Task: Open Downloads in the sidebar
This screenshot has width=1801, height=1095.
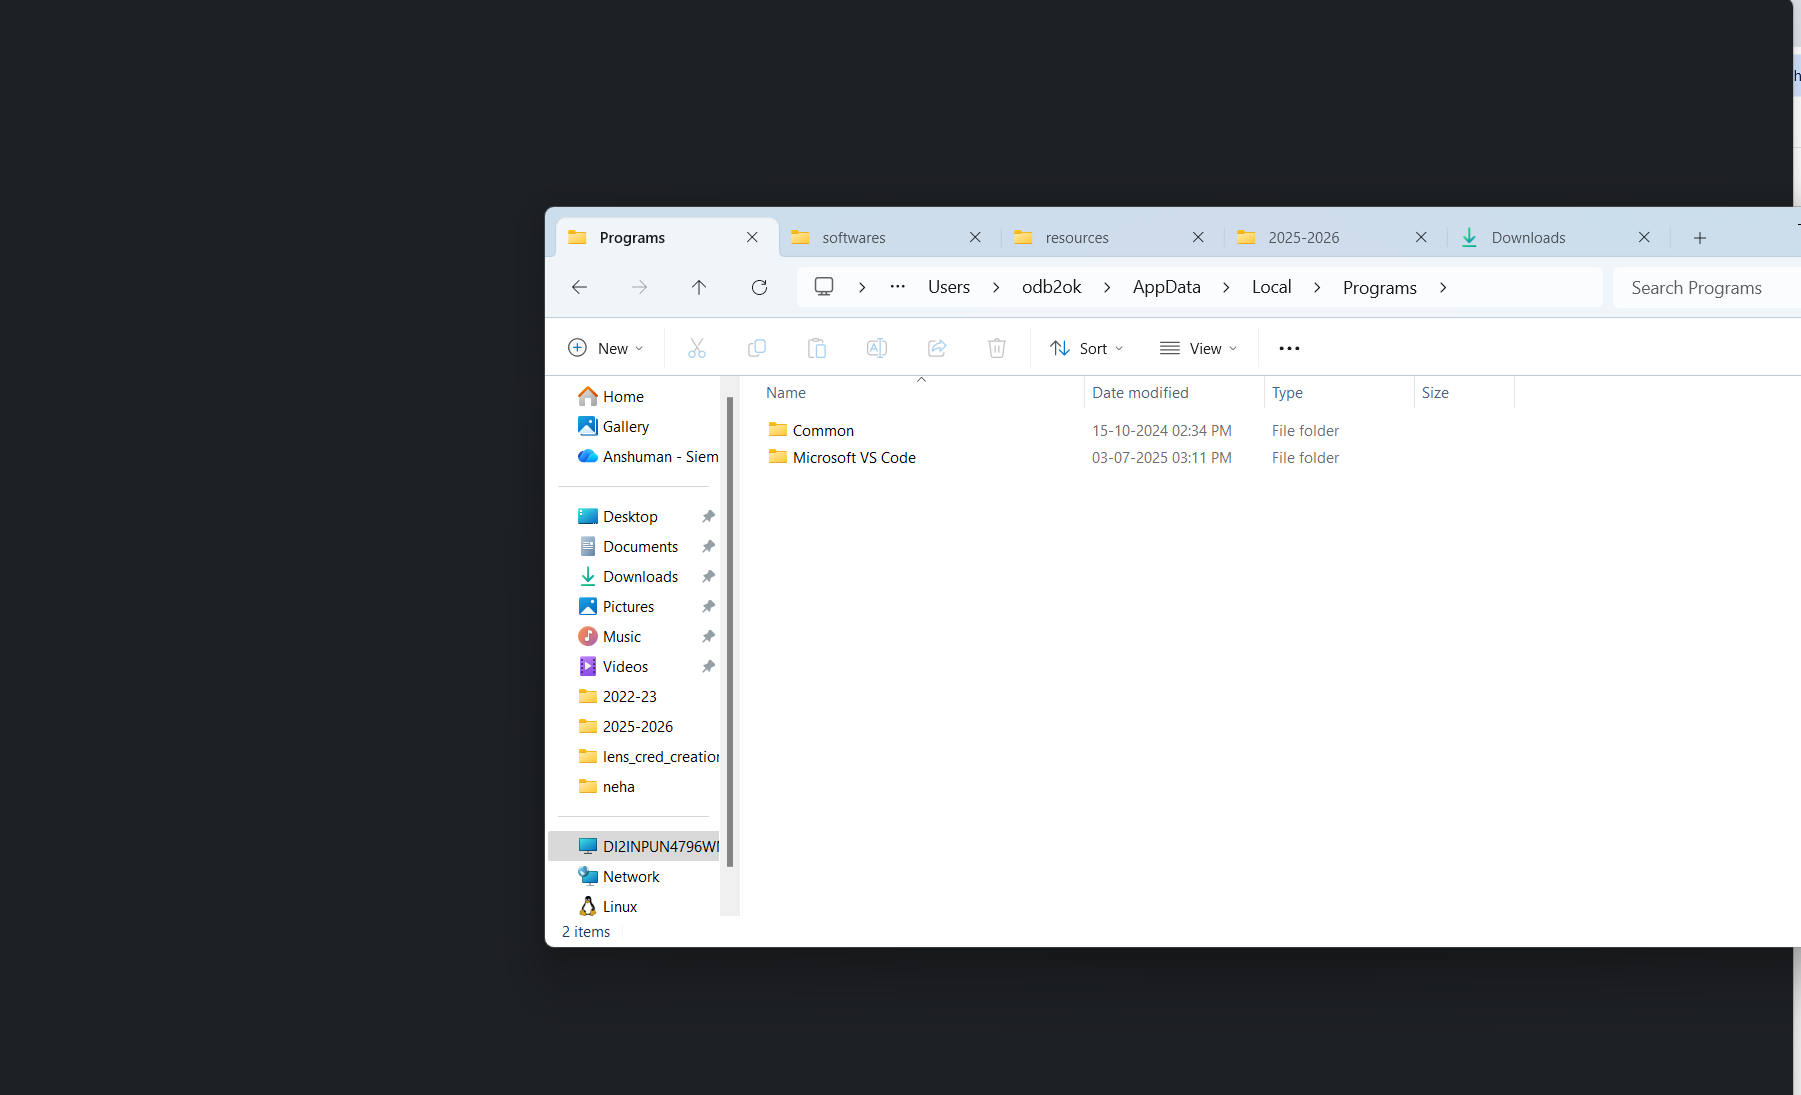Action: point(640,577)
